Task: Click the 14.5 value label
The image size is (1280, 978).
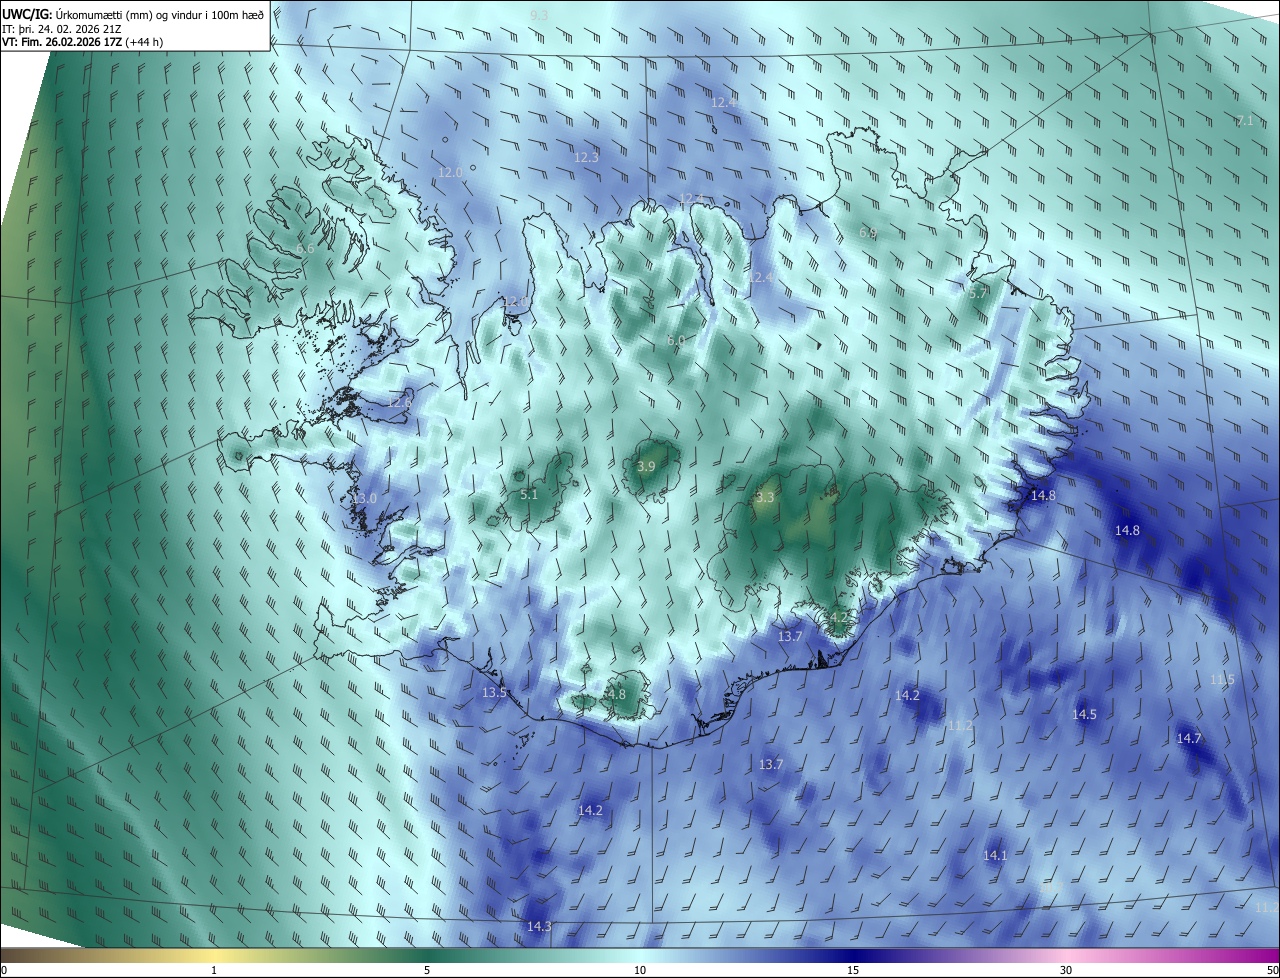Action: tap(1084, 714)
